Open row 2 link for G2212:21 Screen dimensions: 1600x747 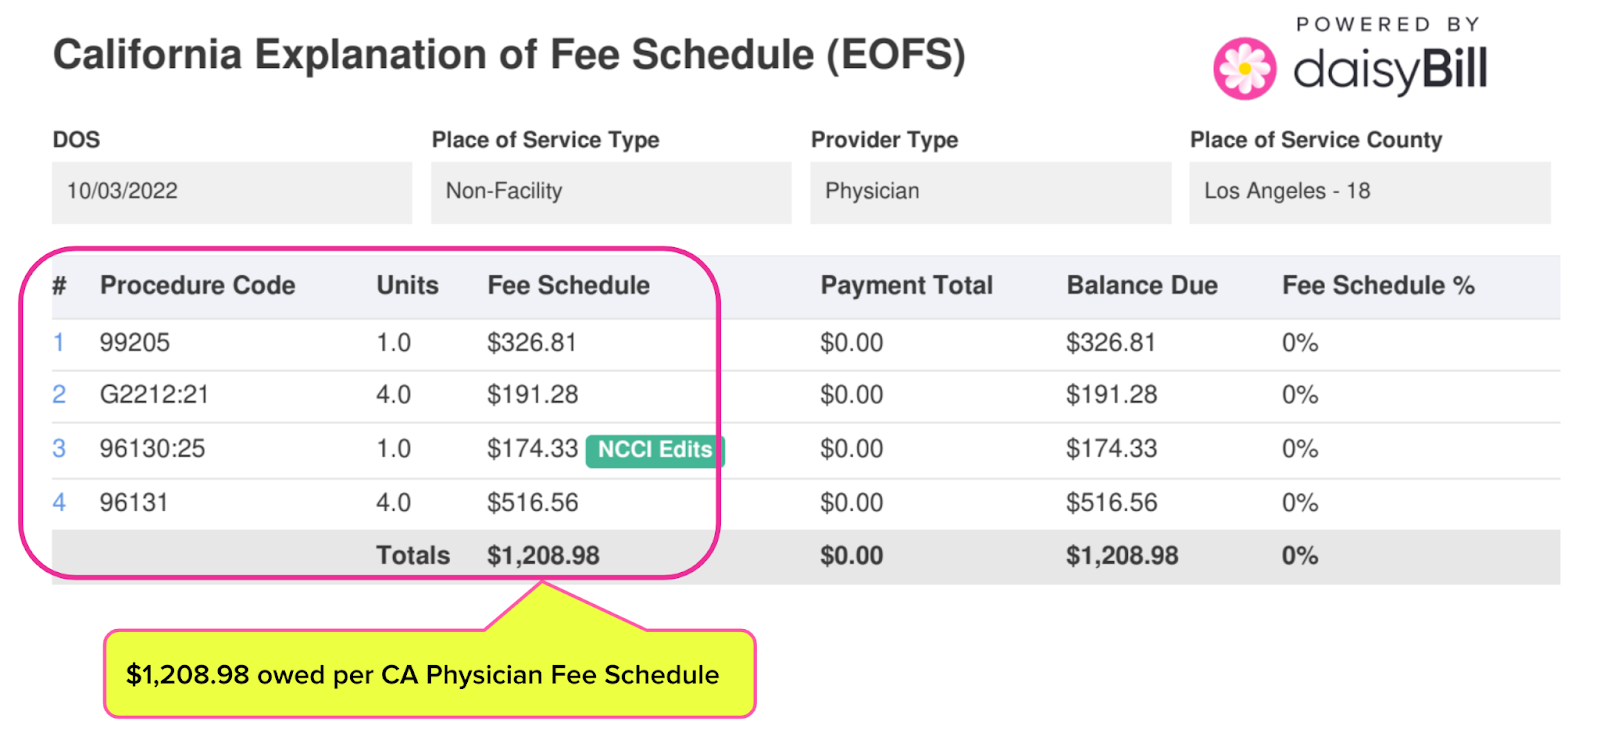[59, 395]
